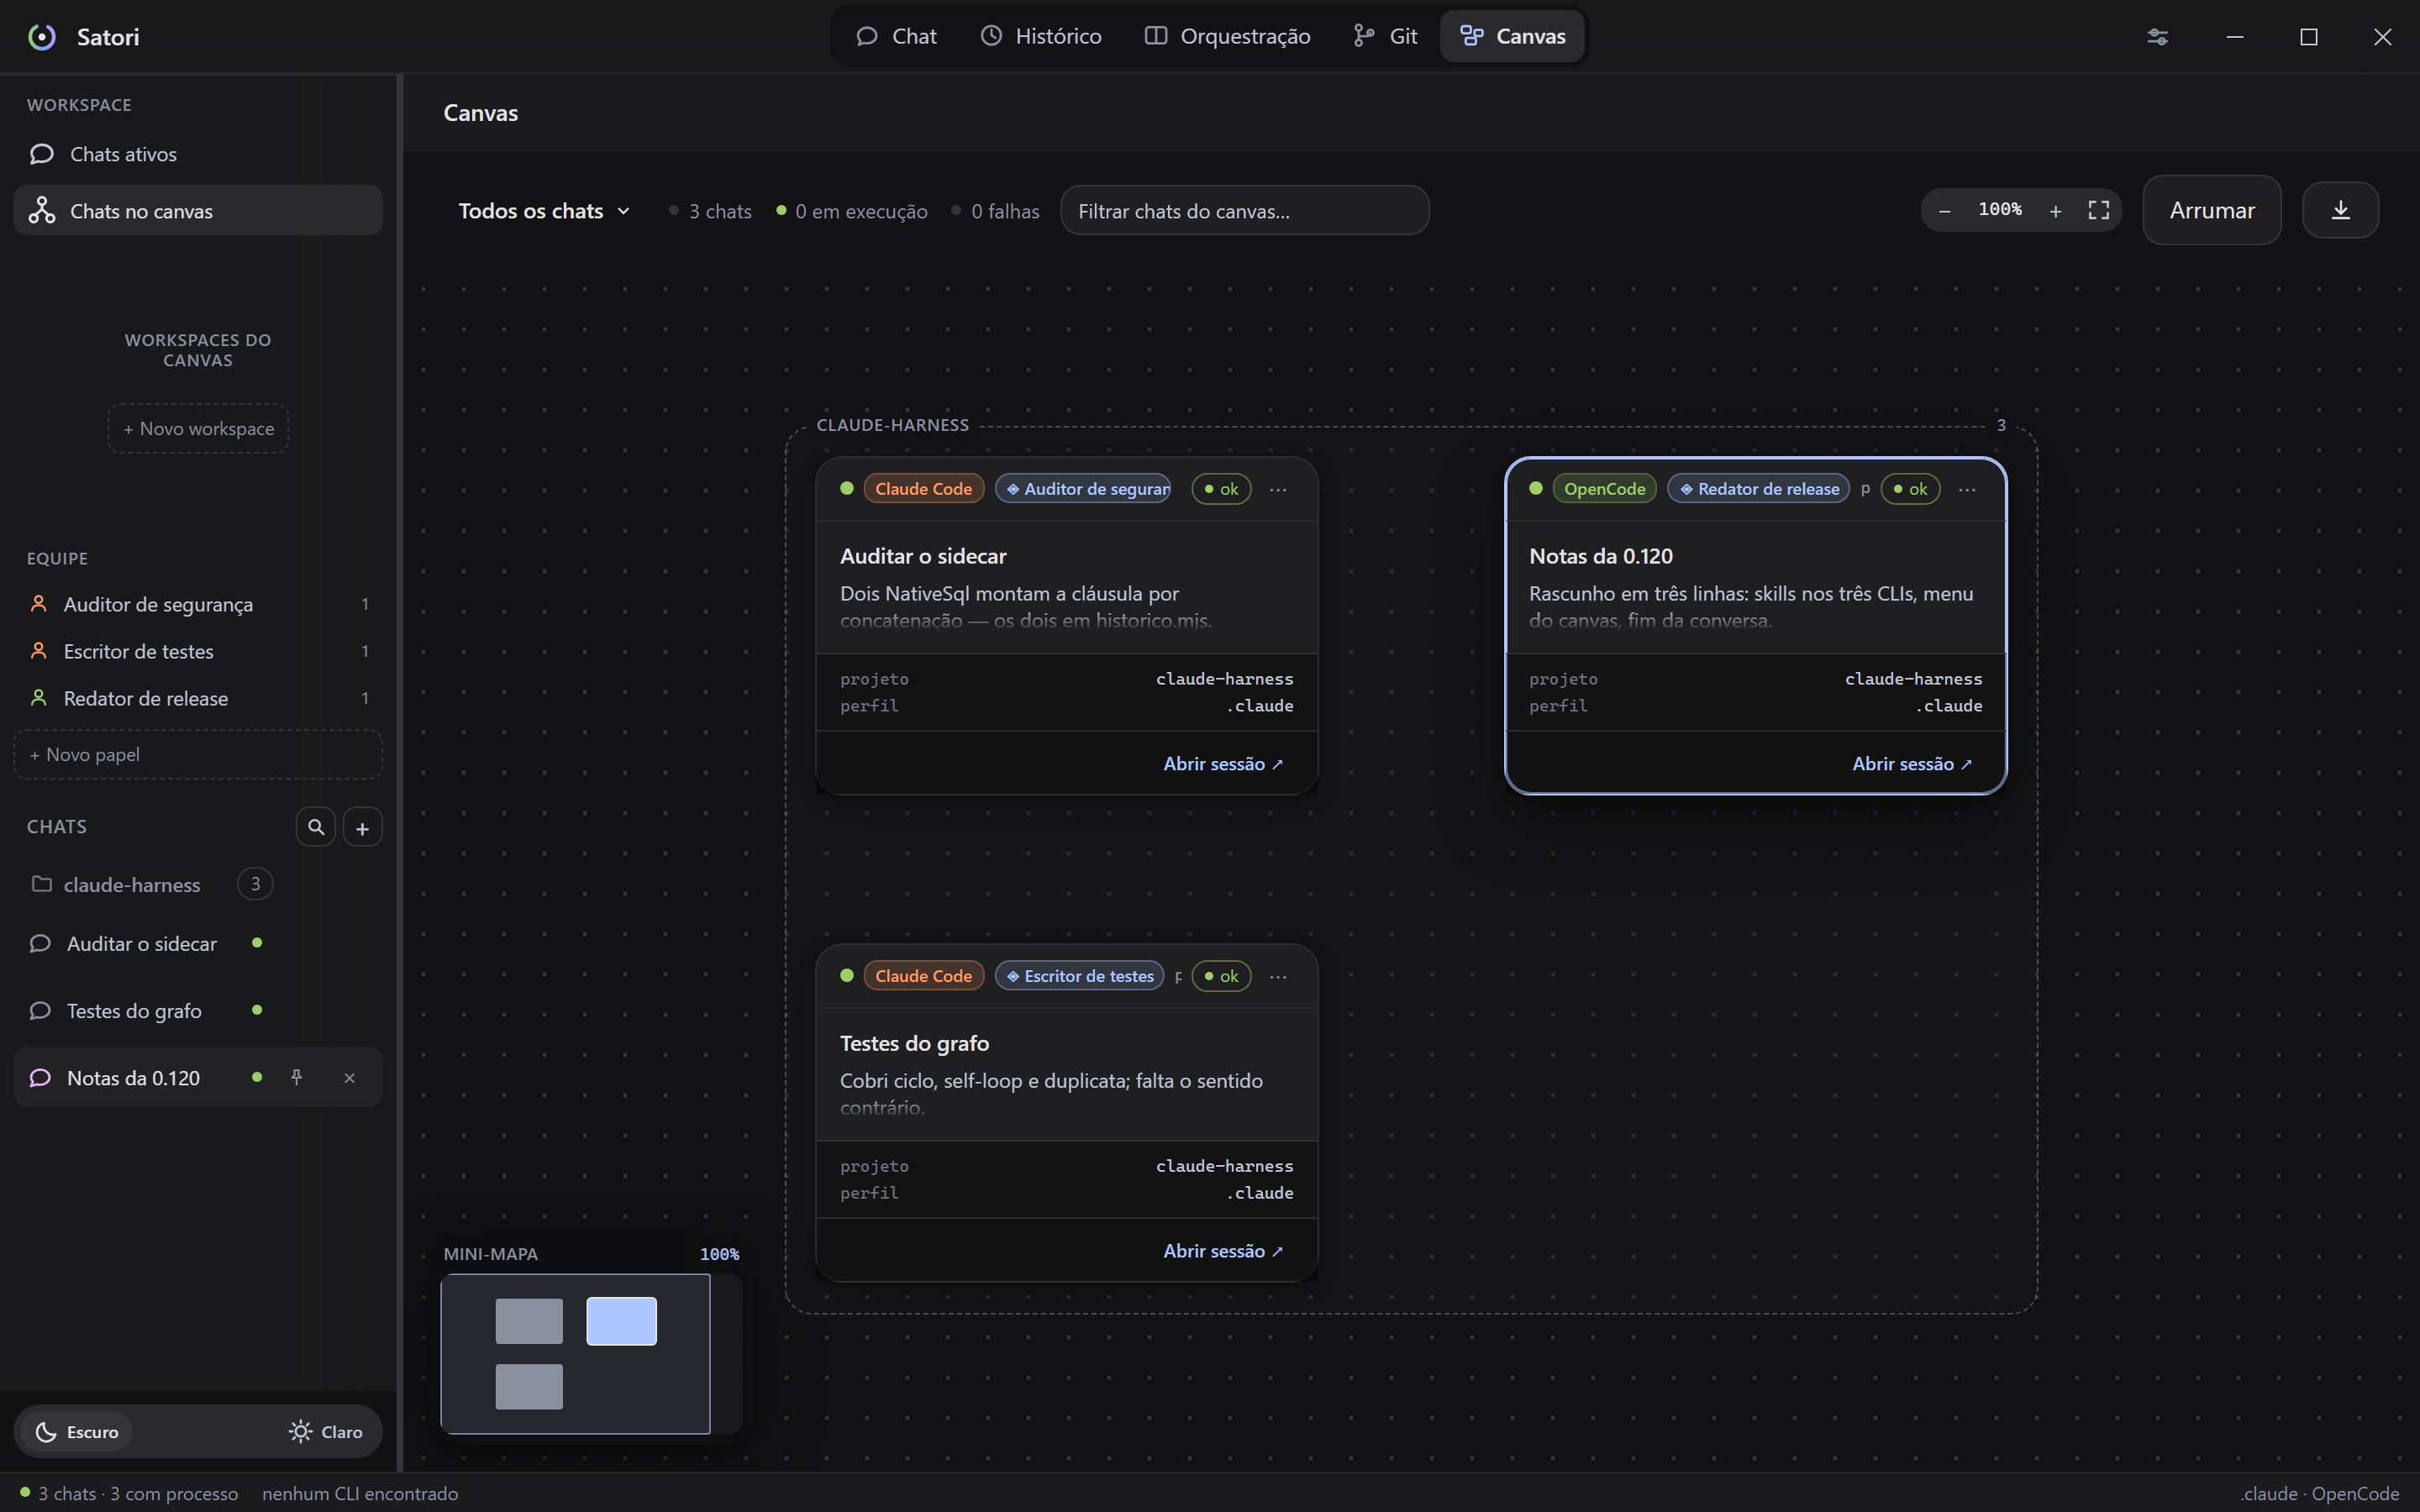Fit canvas to screen with the fullscreen icon
This screenshot has width=2420, height=1512.
click(2098, 210)
